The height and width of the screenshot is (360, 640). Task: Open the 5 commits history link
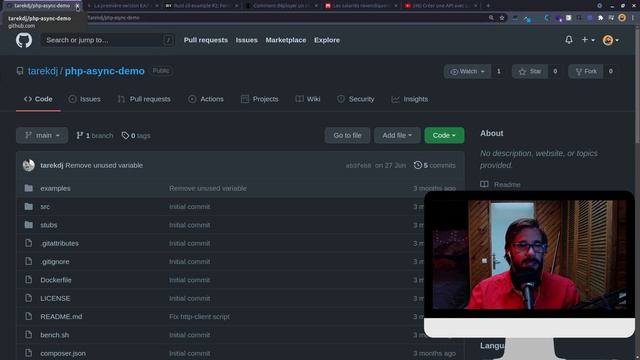435,165
